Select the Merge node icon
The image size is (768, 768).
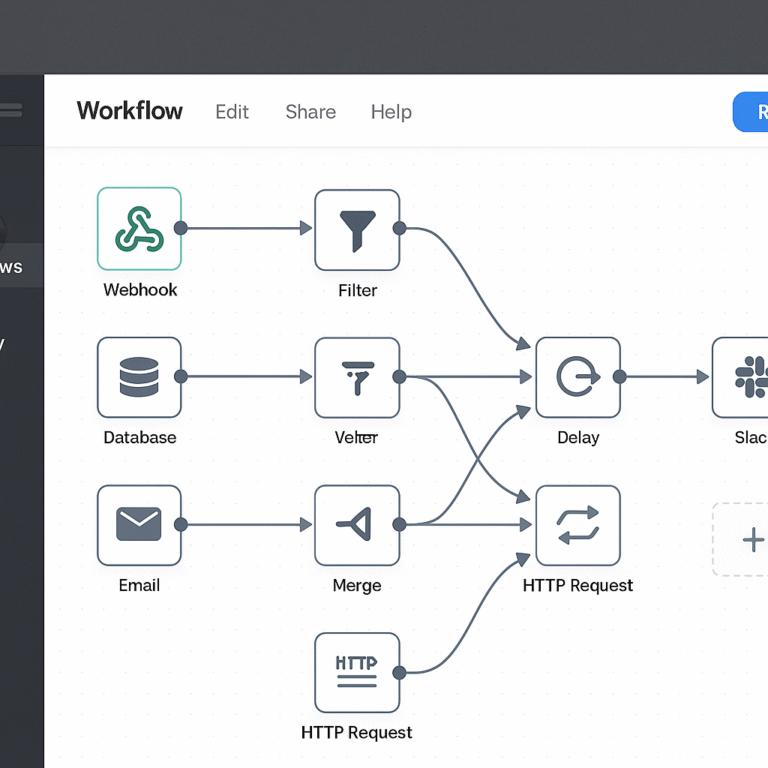[357, 525]
